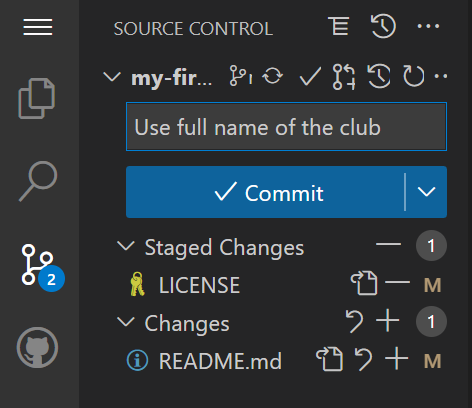The height and width of the screenshot is (408, 472).
Task: Open the Search view in activity bar
Action: click(38, 181)
